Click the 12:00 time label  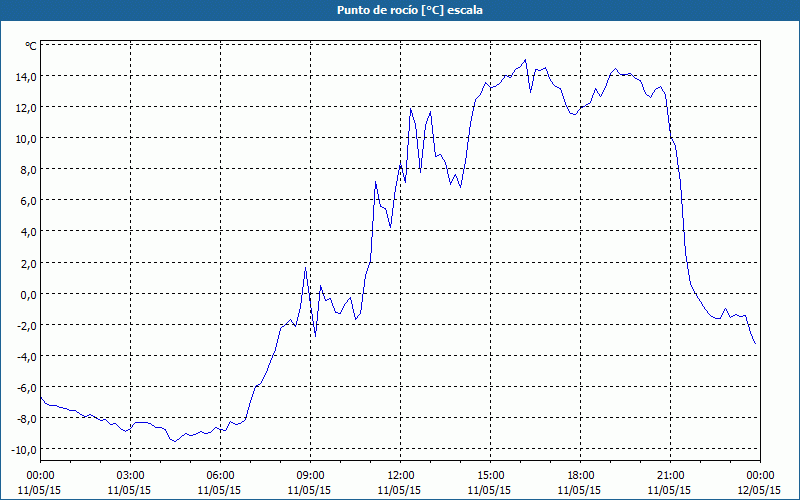pyautogui.click(x=401, y=476)
